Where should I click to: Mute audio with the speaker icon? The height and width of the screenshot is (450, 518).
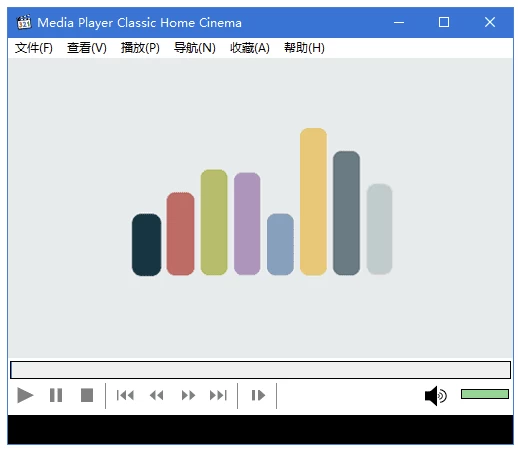click(435, 396)
